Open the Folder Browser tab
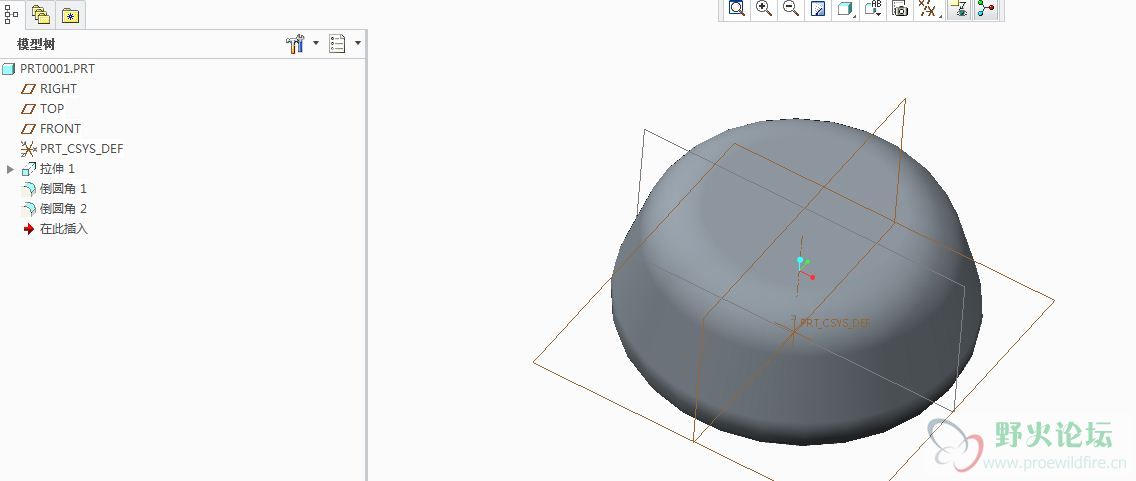The width and height of the screenshot is (1136, 481). (41, 15)
